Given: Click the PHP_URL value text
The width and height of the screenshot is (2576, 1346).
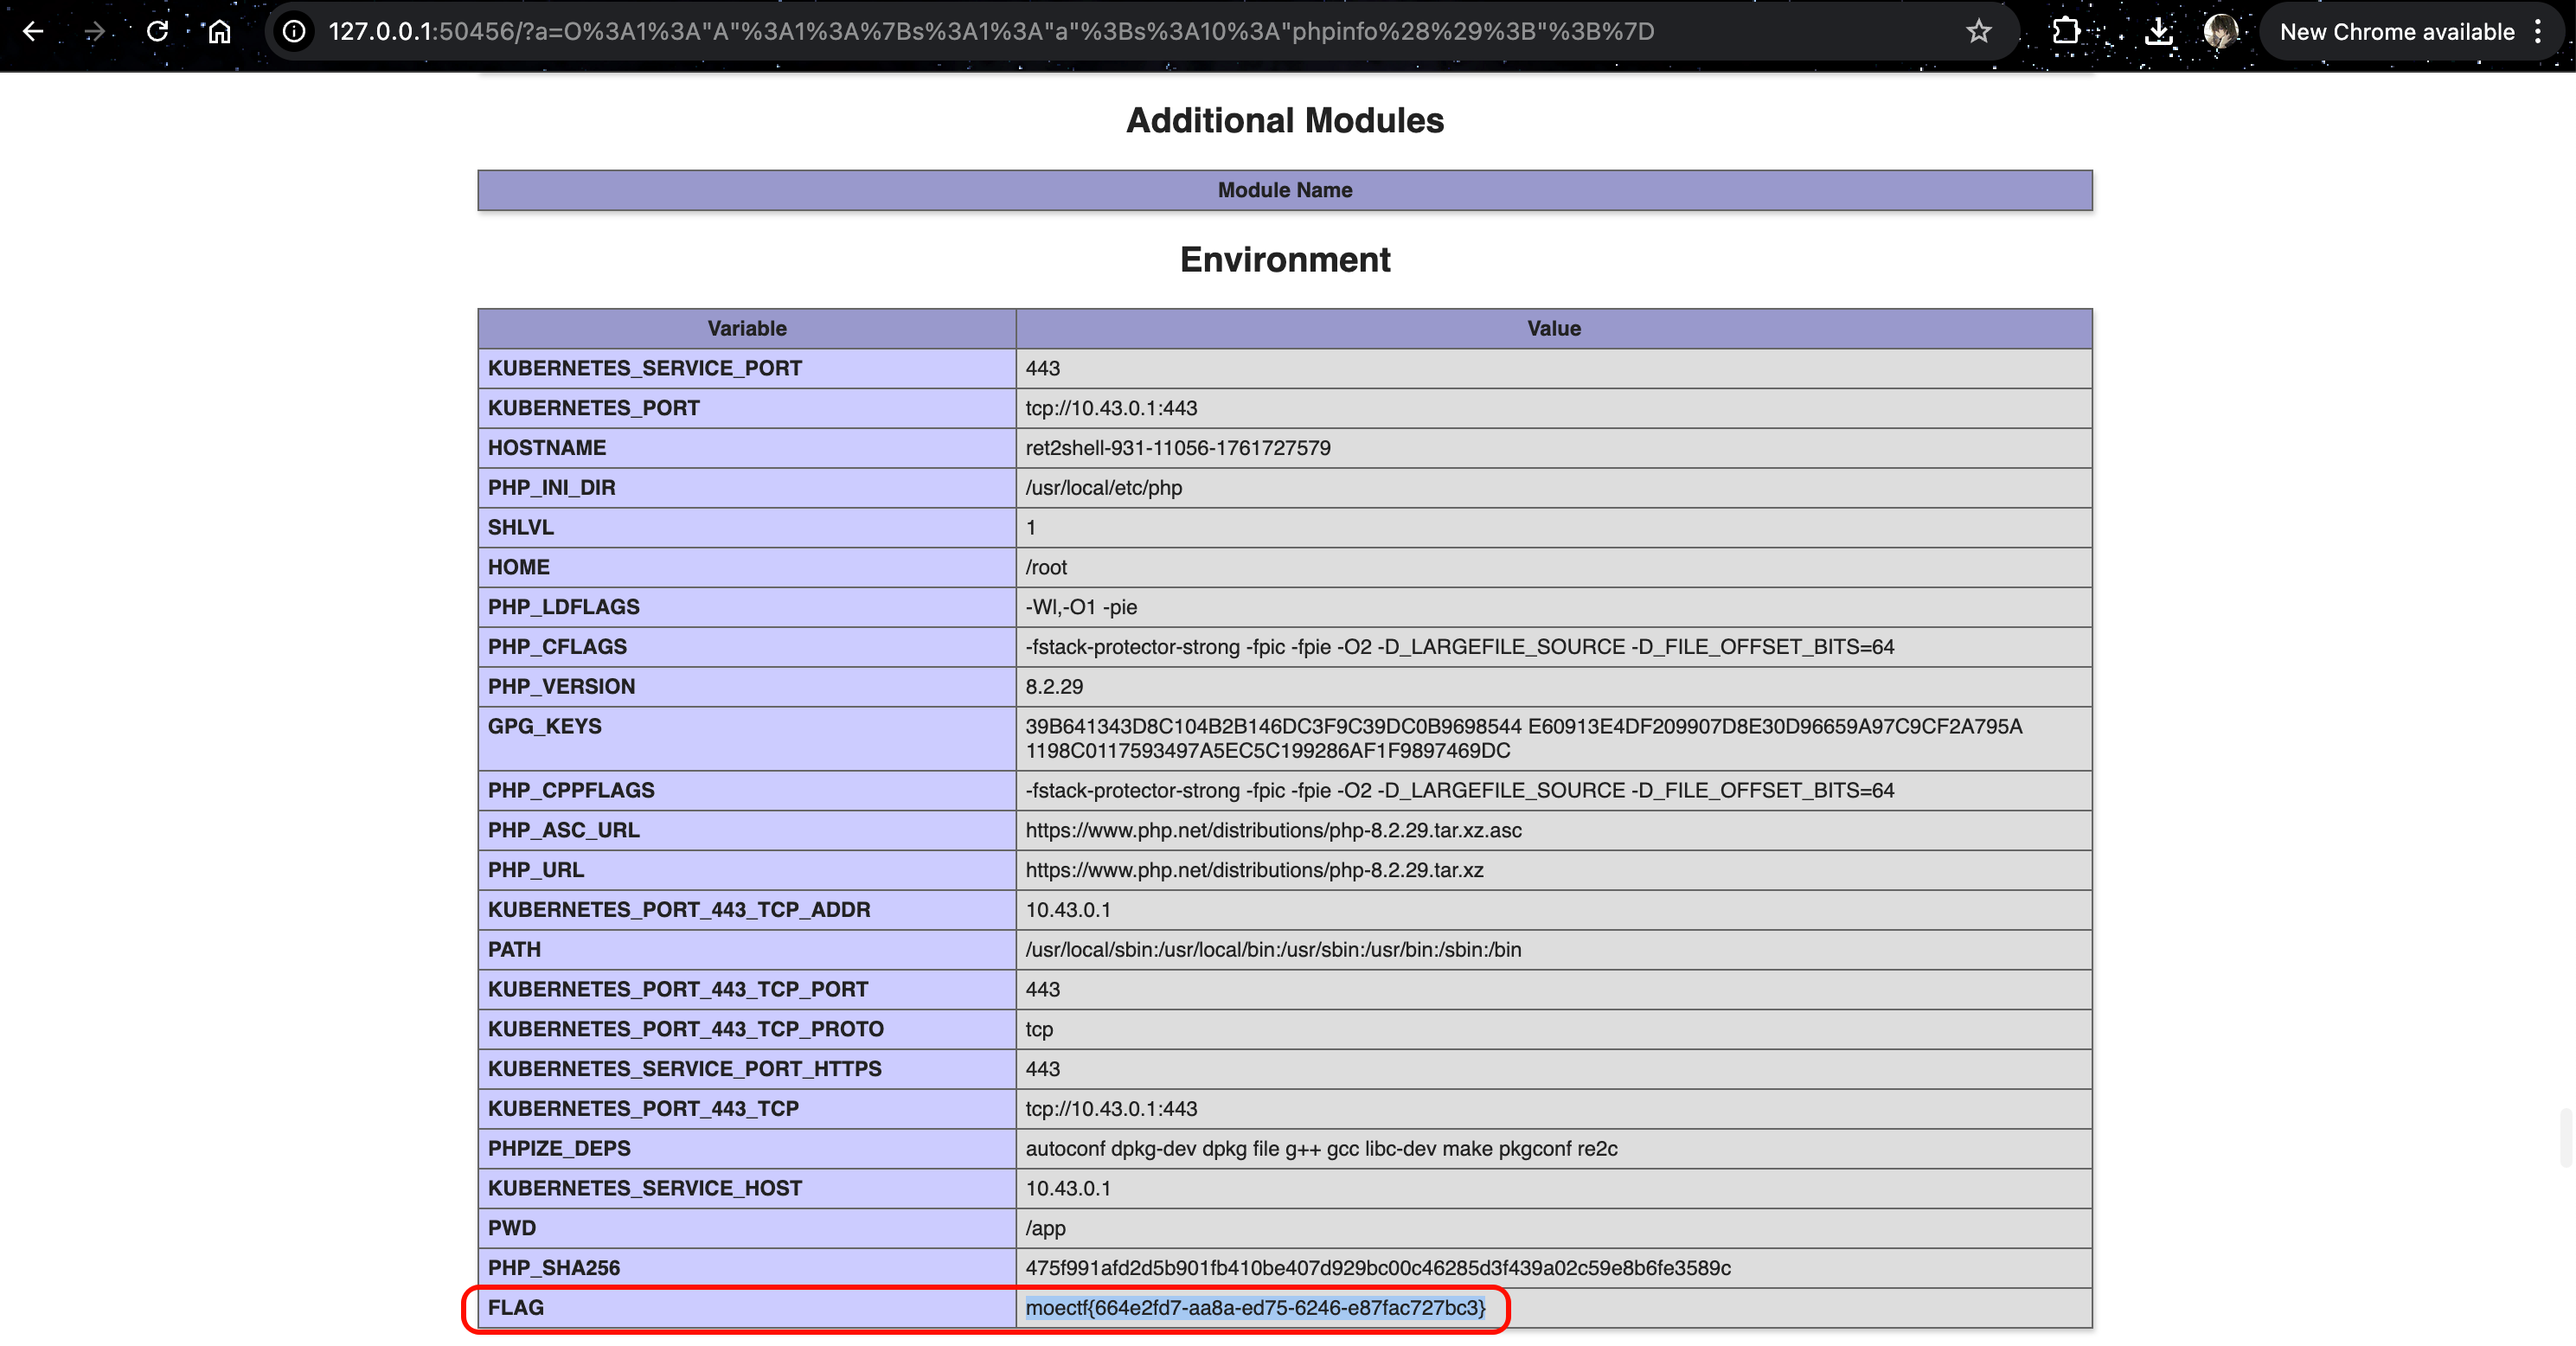Looking at the screenshot, I should tap(1254, 870).
